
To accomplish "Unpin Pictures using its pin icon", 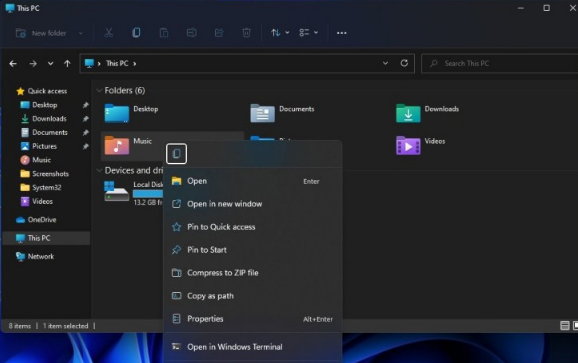I will [86, 146].
